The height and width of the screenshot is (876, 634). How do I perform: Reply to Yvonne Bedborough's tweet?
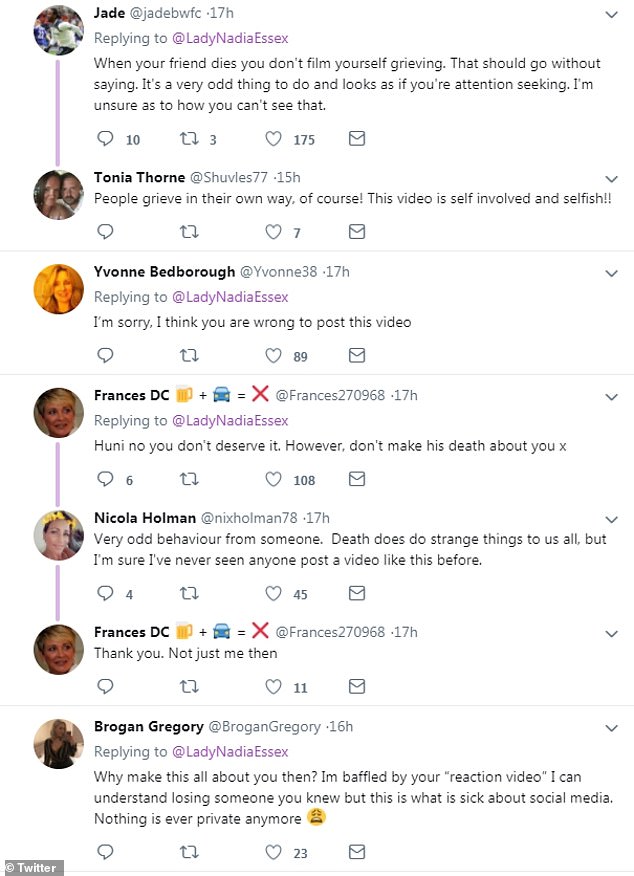coord(104,355)
